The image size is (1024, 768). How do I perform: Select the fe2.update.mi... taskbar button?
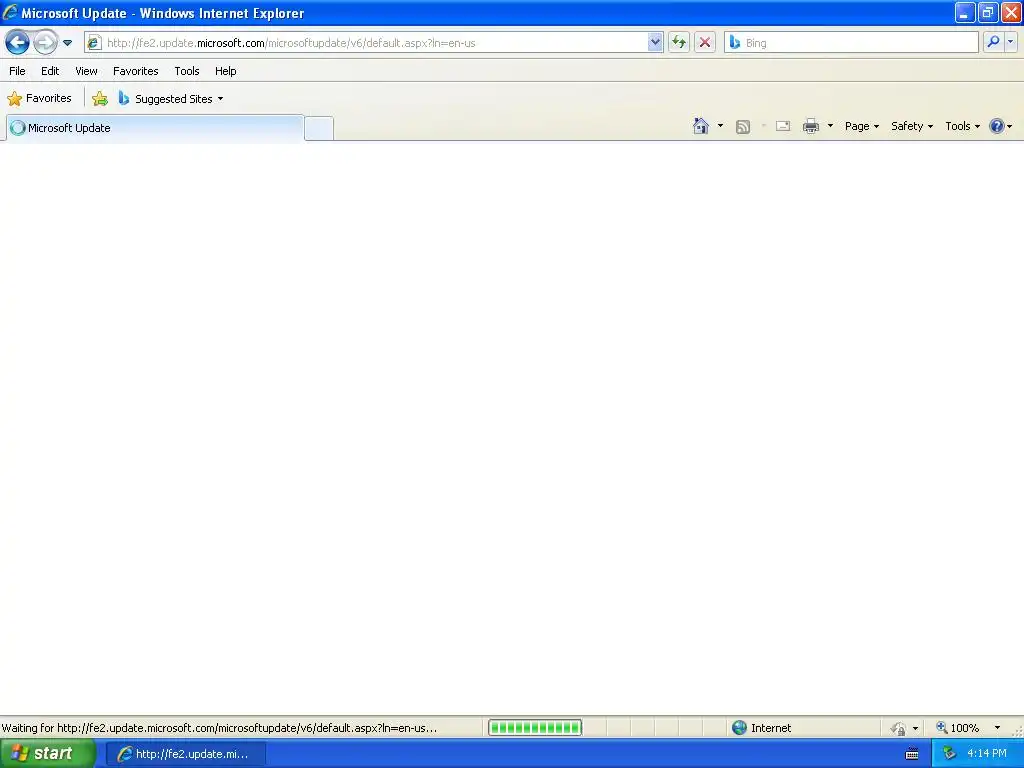point(186,754)
